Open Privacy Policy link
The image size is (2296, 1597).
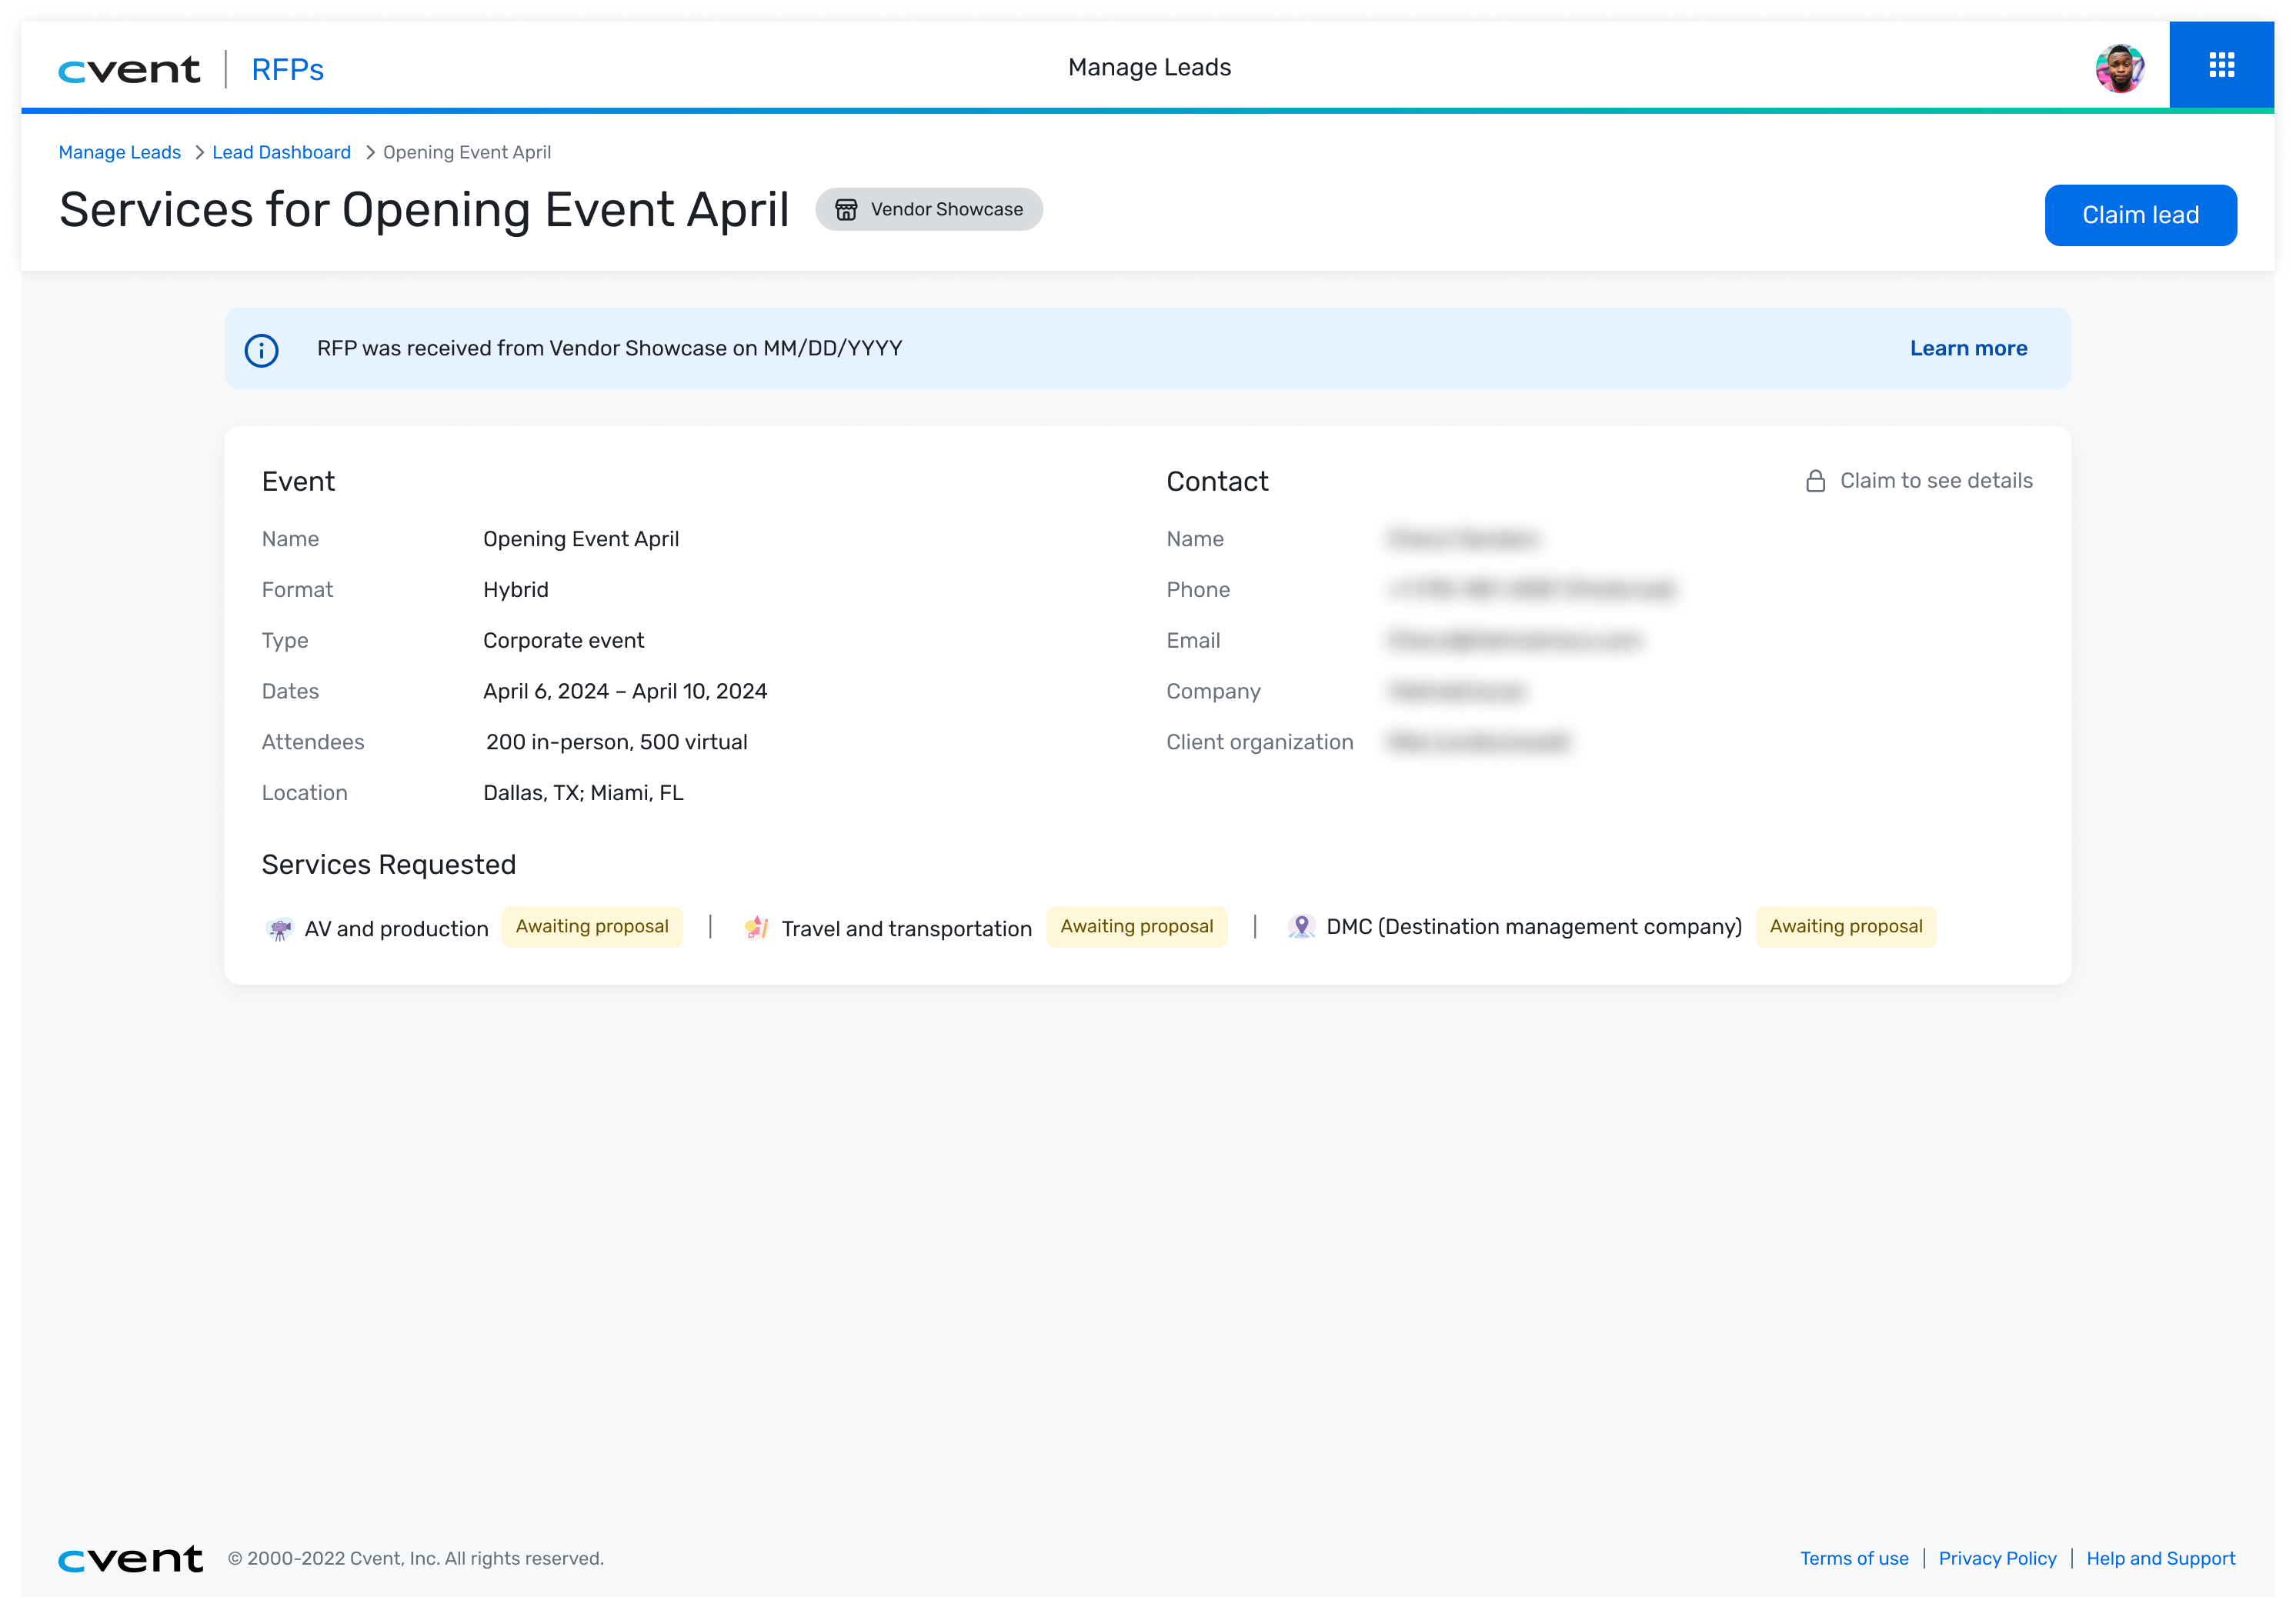[x=1997, y=1558]
